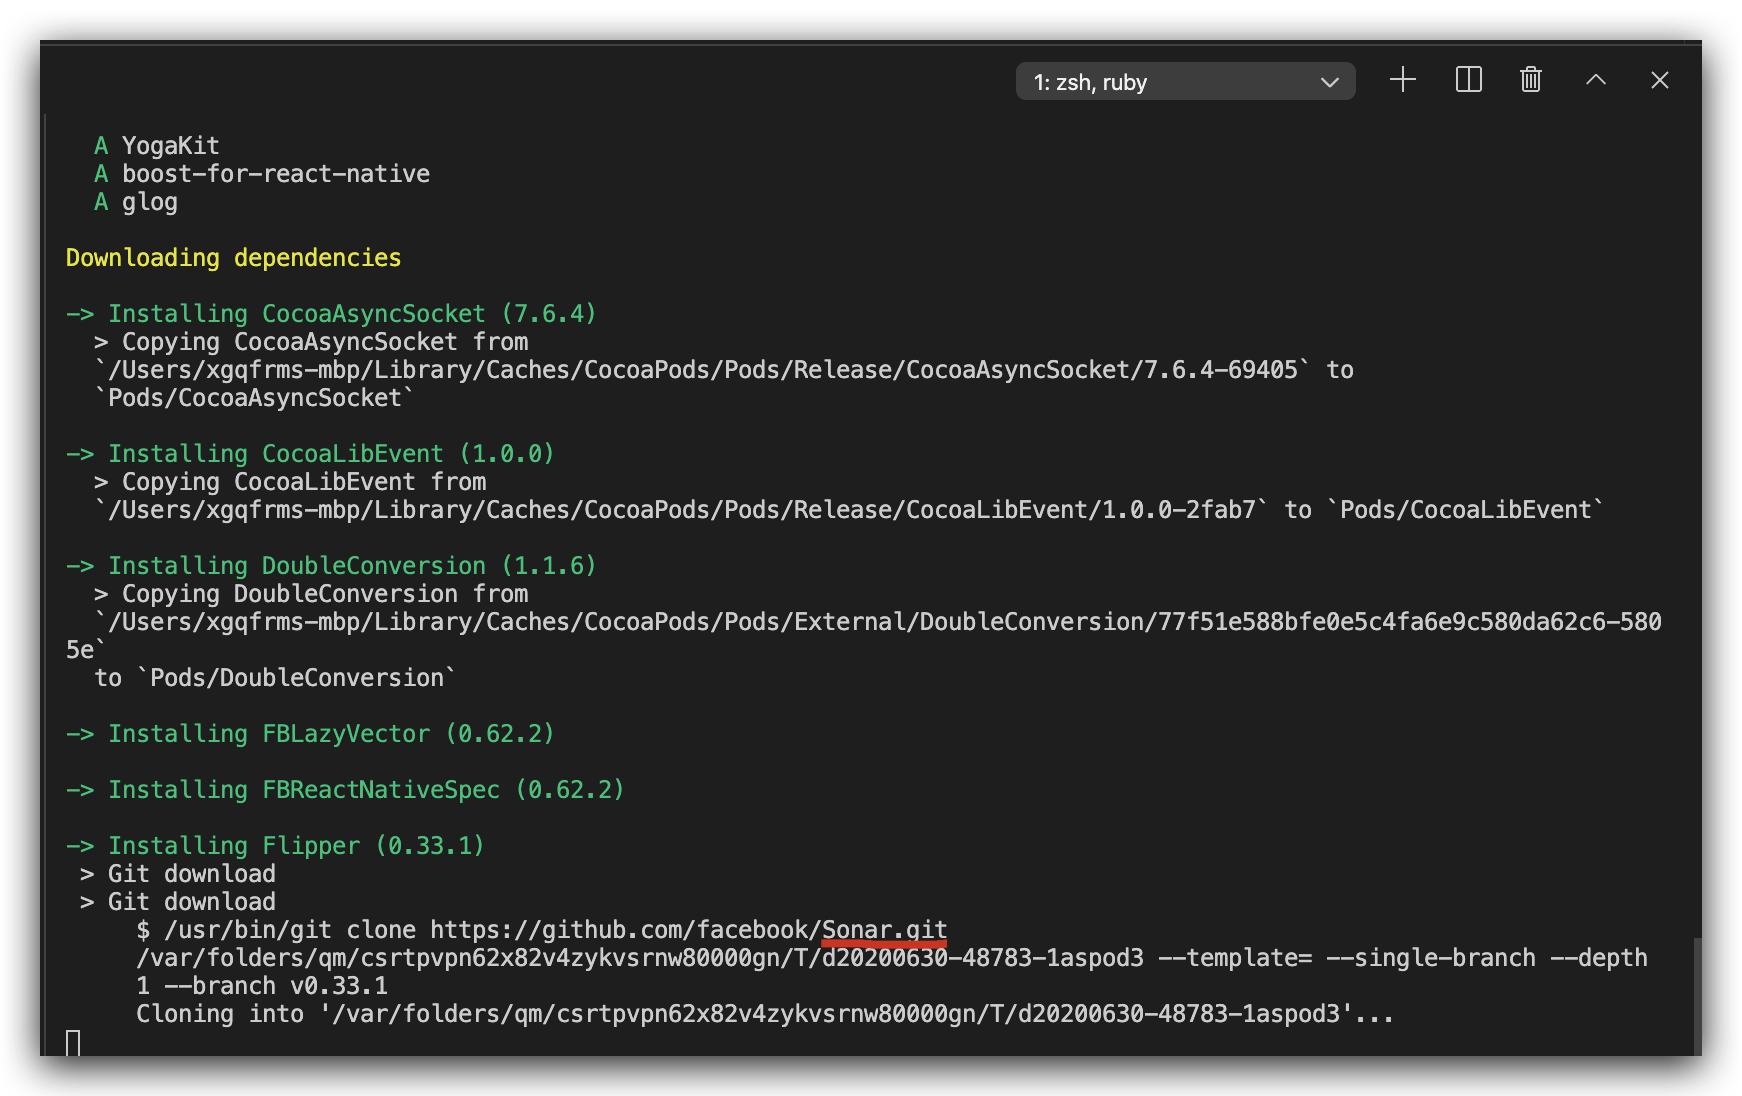Viewport: 1742px width, 1096px height.
Task: Click the '--branch v0.33.1' text
Action: [276, 986]
